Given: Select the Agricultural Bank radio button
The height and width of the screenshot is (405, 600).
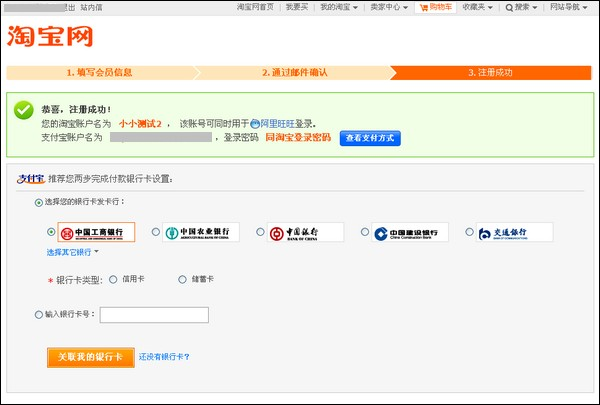Looking at the screenshot, I should tap(156, 232).
